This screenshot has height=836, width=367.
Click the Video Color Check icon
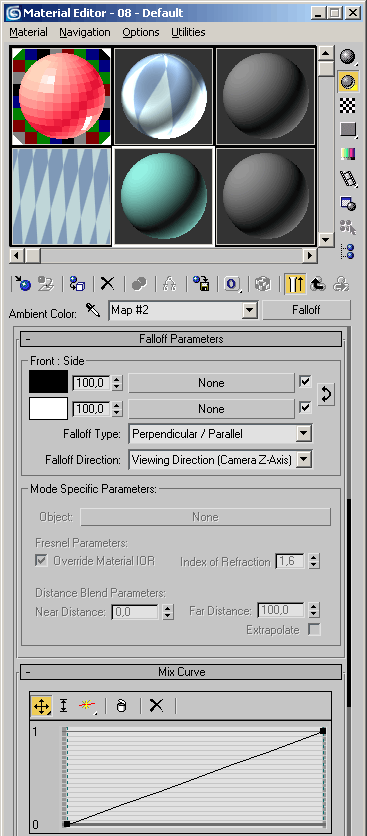click(x=348, y=154)
